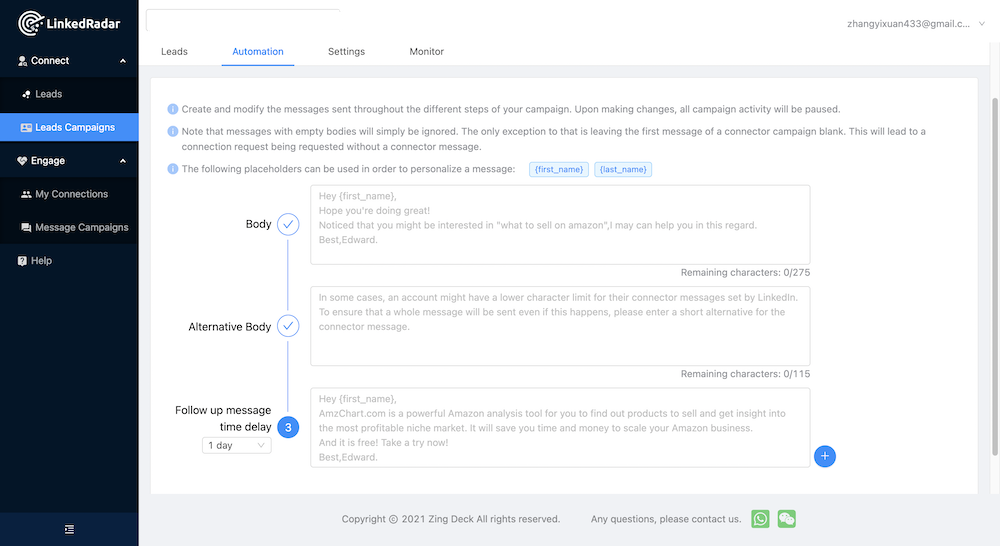This screenshot has width=1000, height=546.
Task: Click the 'Alternative Body' label
Action: (230, 327)
